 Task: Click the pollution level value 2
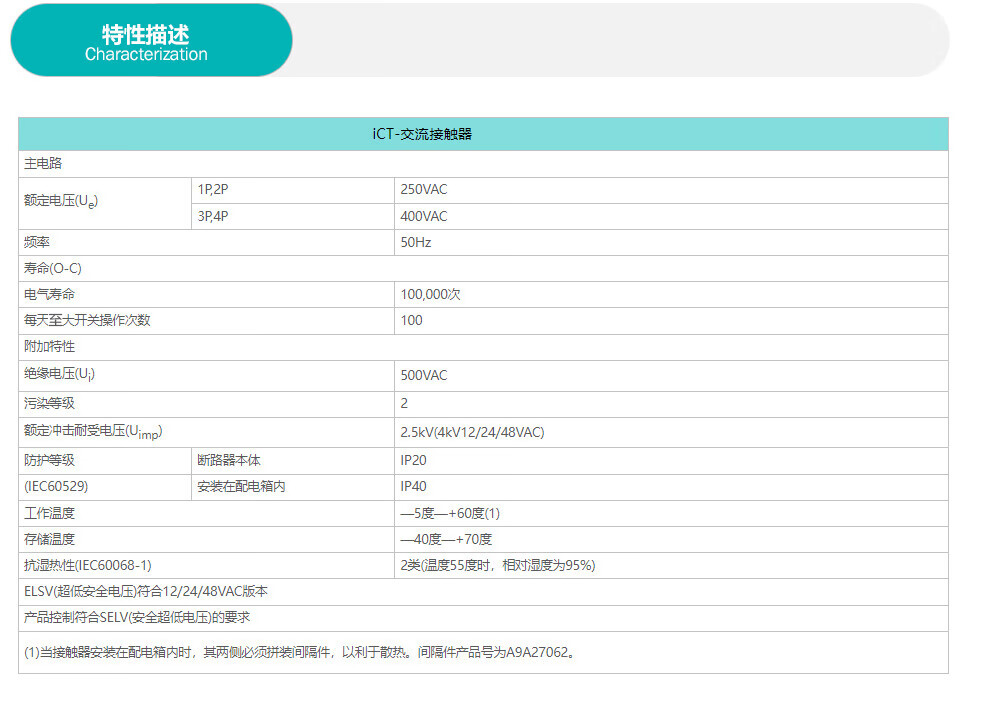[404, 403]
